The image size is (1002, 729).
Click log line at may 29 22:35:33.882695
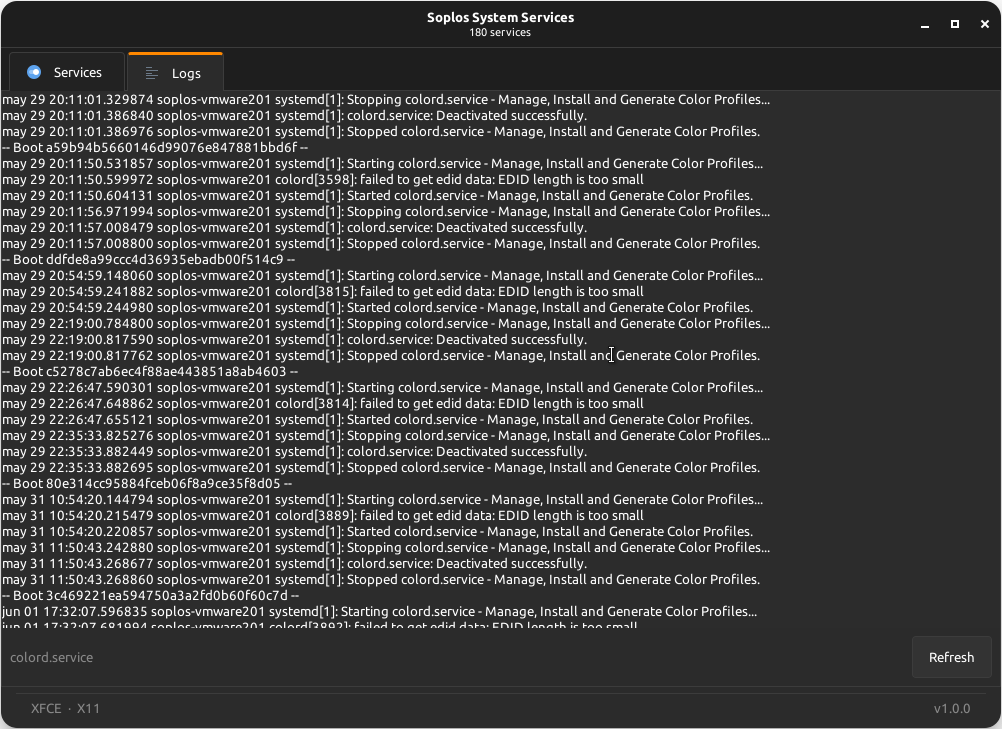[381, 467]
